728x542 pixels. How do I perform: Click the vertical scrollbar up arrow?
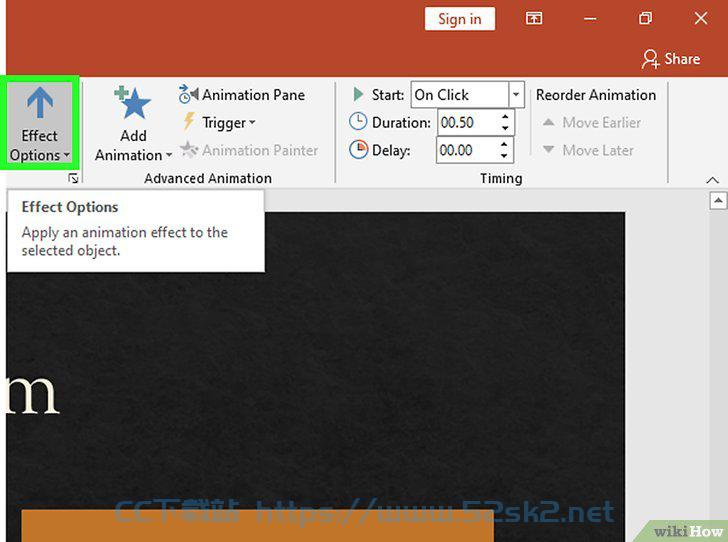[718, 201]
